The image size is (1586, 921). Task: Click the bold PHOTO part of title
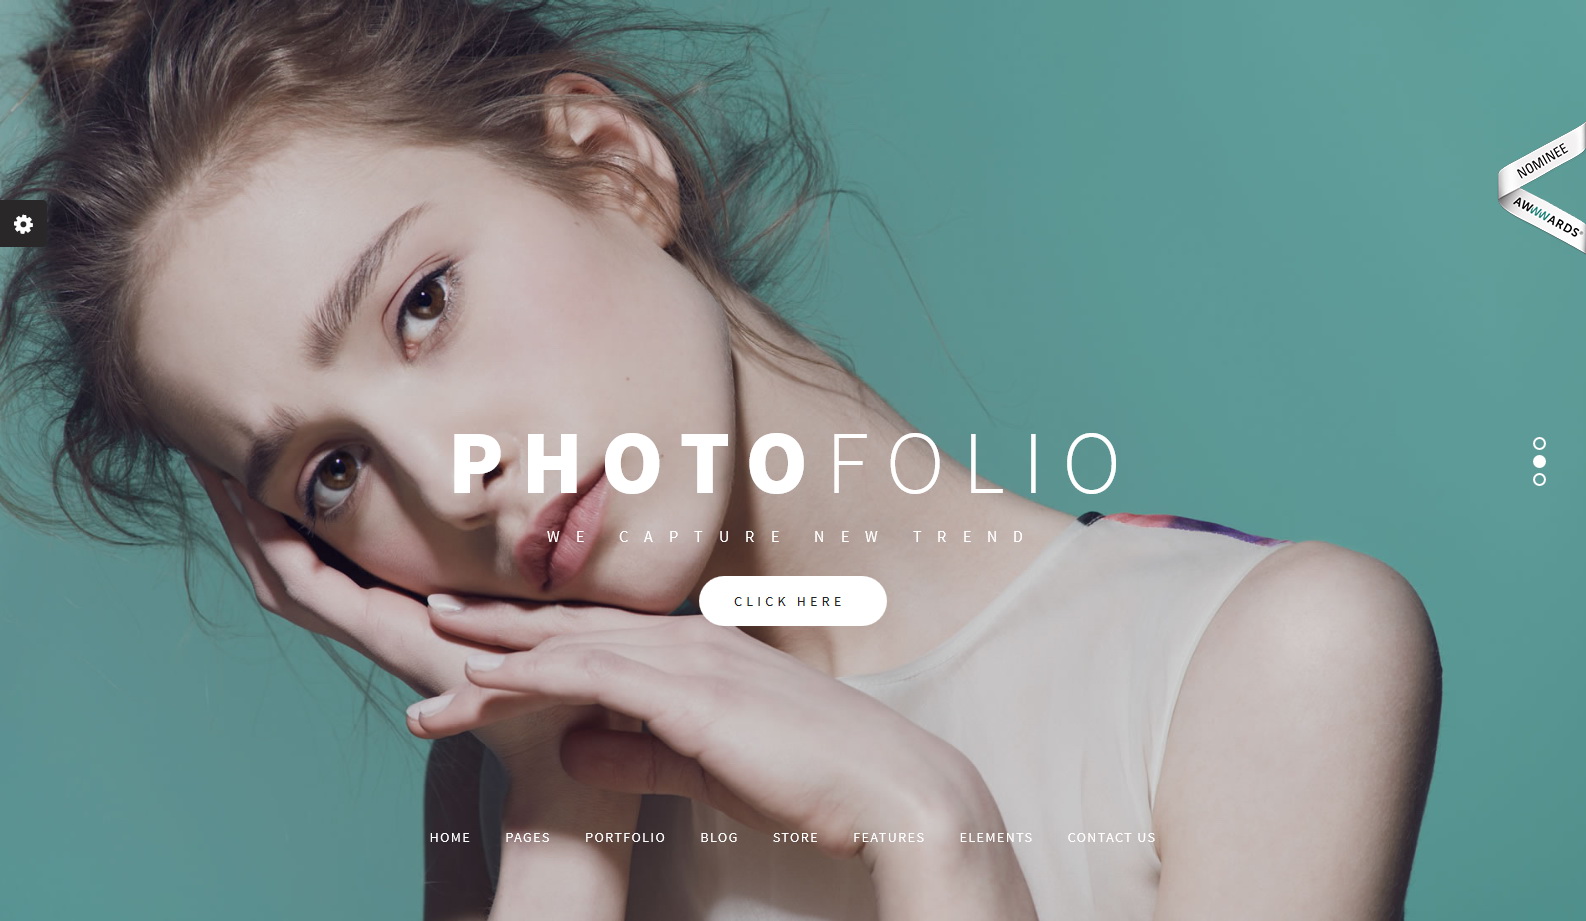(630, 464)
